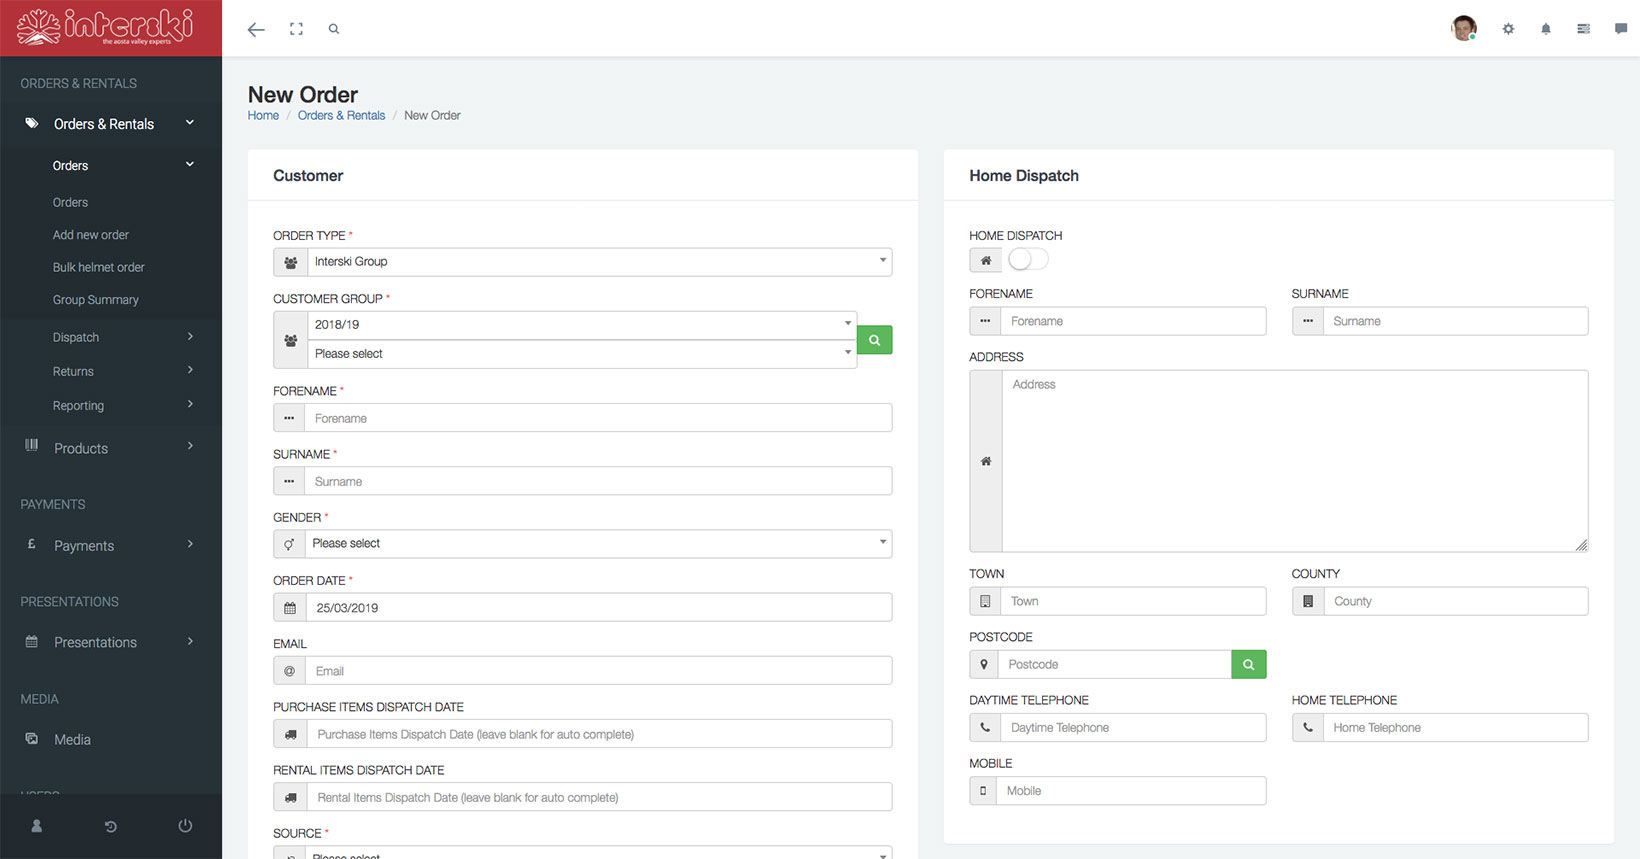Click the Purchase Items Dispatch Date field

(599, 734)
